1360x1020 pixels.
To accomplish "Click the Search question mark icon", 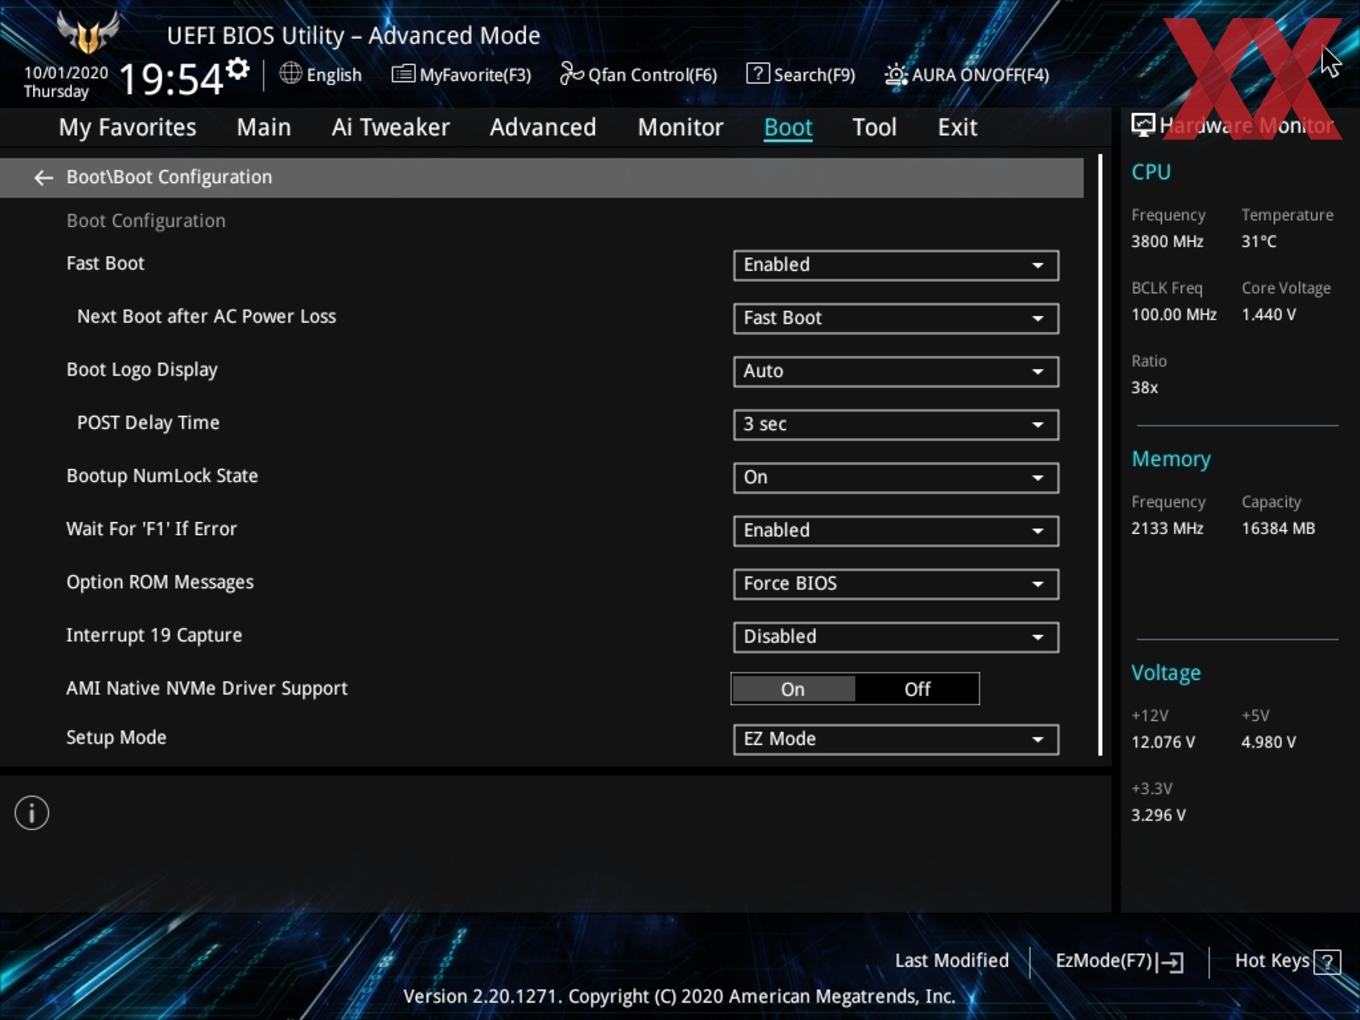I will point(758,73).
